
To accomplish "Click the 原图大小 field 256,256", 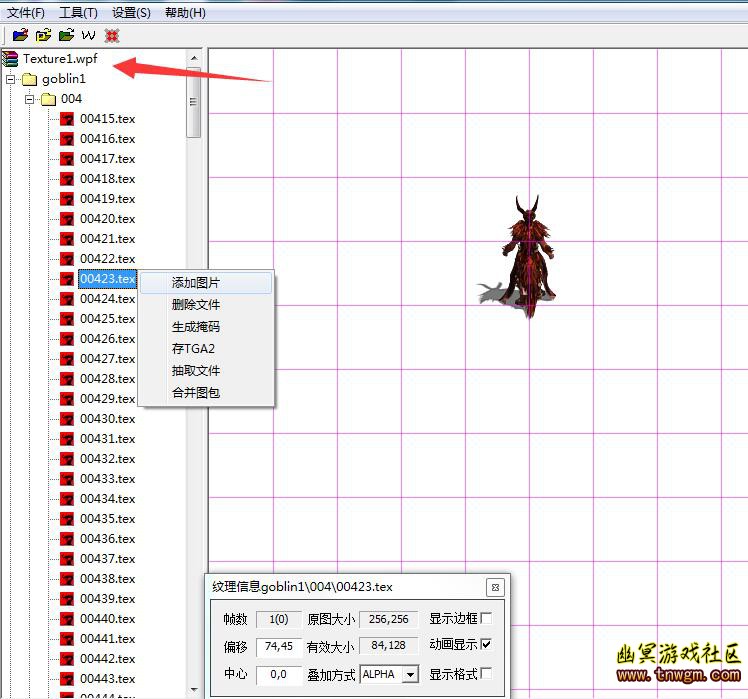I will point(389,619).
